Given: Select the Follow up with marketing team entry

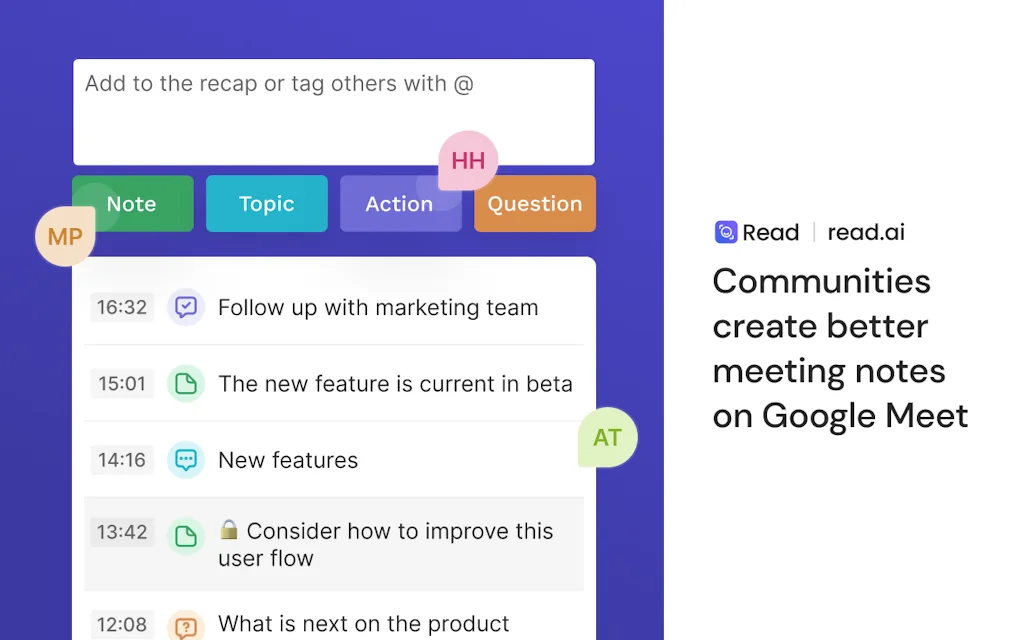Looking at the screenshot, I should click(378, 308).
